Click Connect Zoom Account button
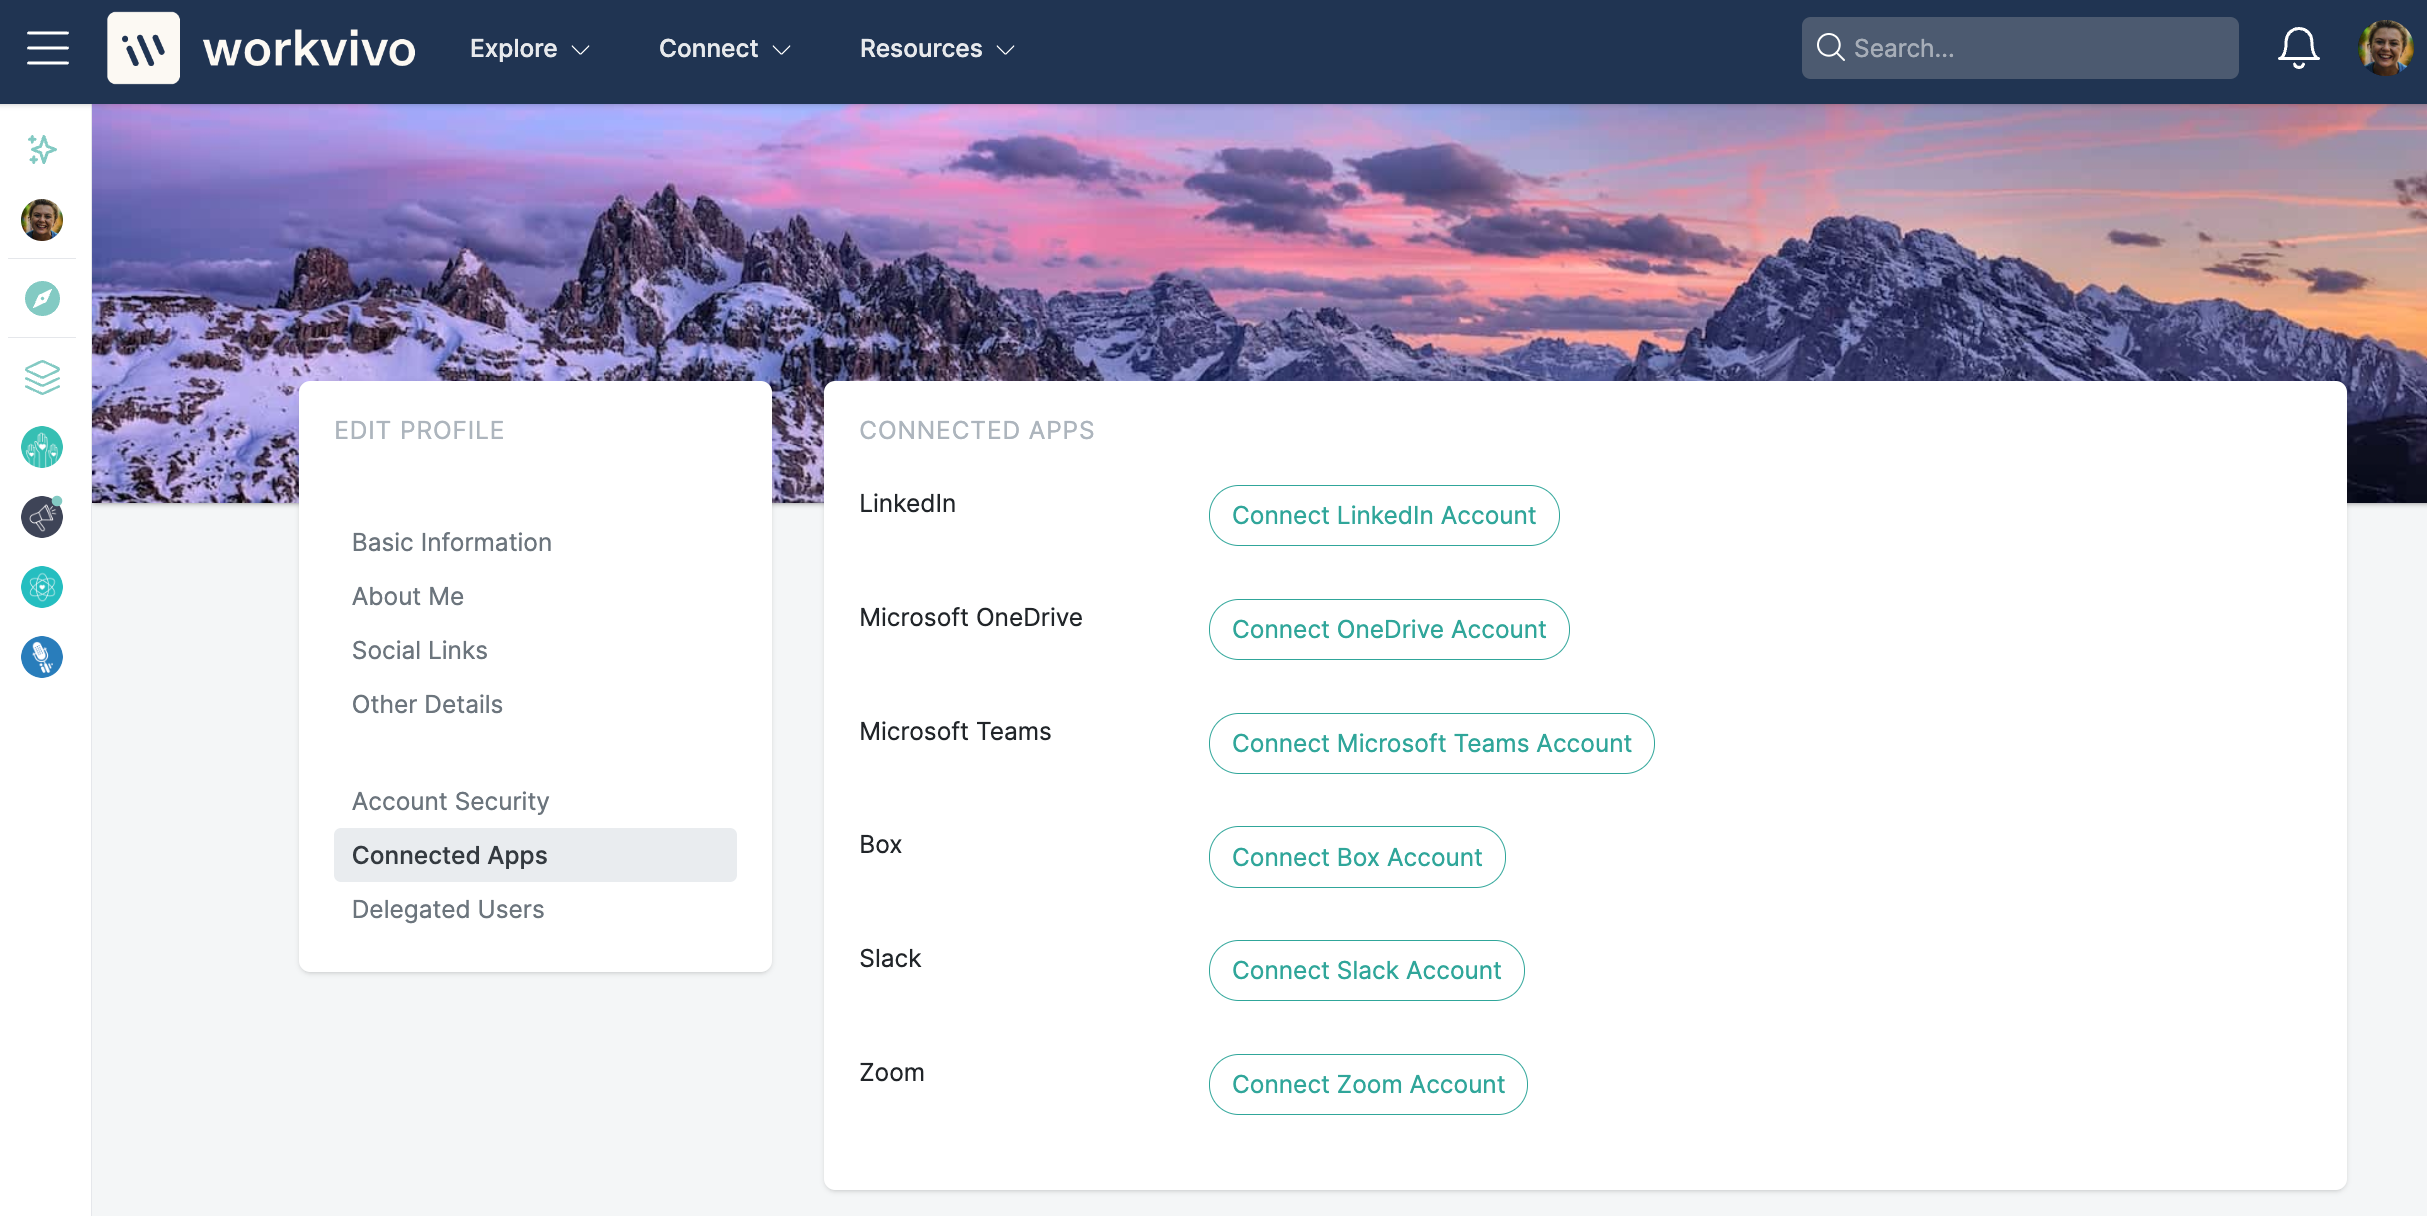The height and width of the screenshot is (1216, 2427). point(1368,1084)
